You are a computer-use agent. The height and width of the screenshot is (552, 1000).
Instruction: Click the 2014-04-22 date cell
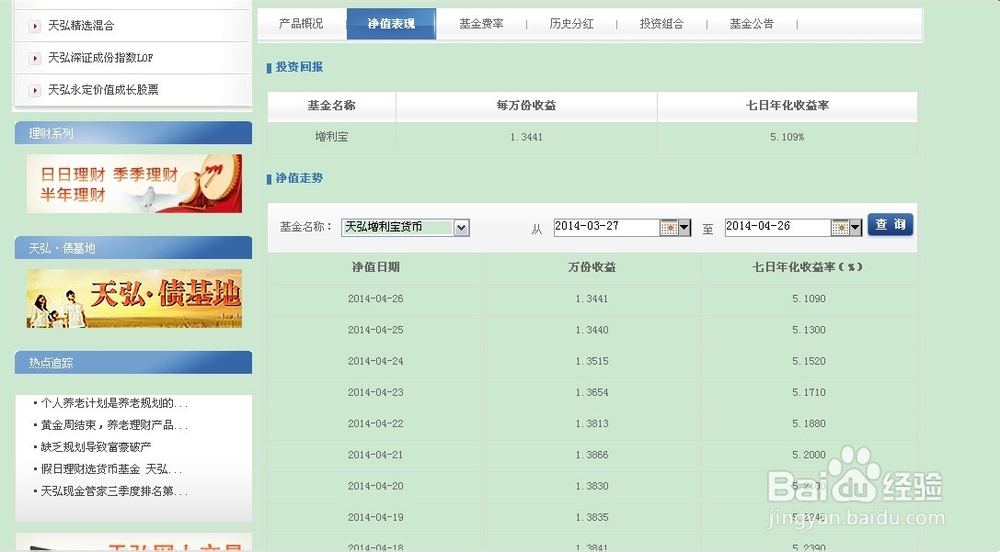coord(376,423)
